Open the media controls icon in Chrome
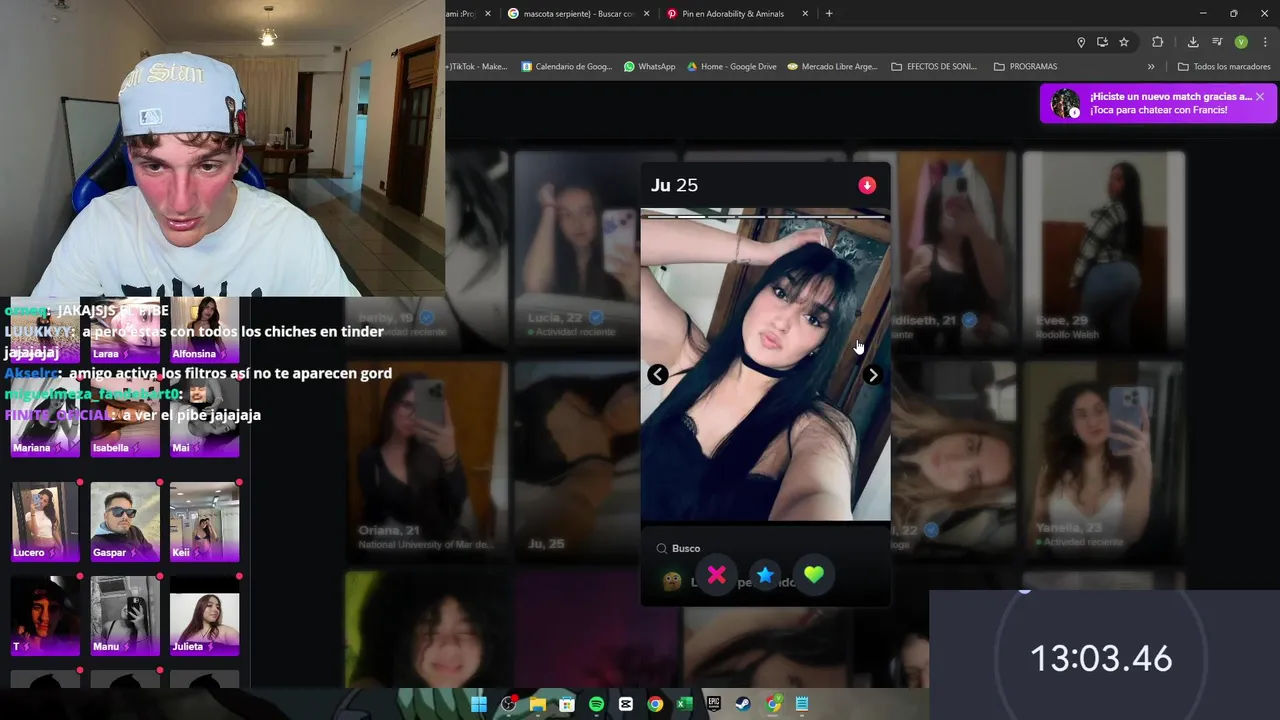Viewport: 1280px width, 720px height. 1217,42
